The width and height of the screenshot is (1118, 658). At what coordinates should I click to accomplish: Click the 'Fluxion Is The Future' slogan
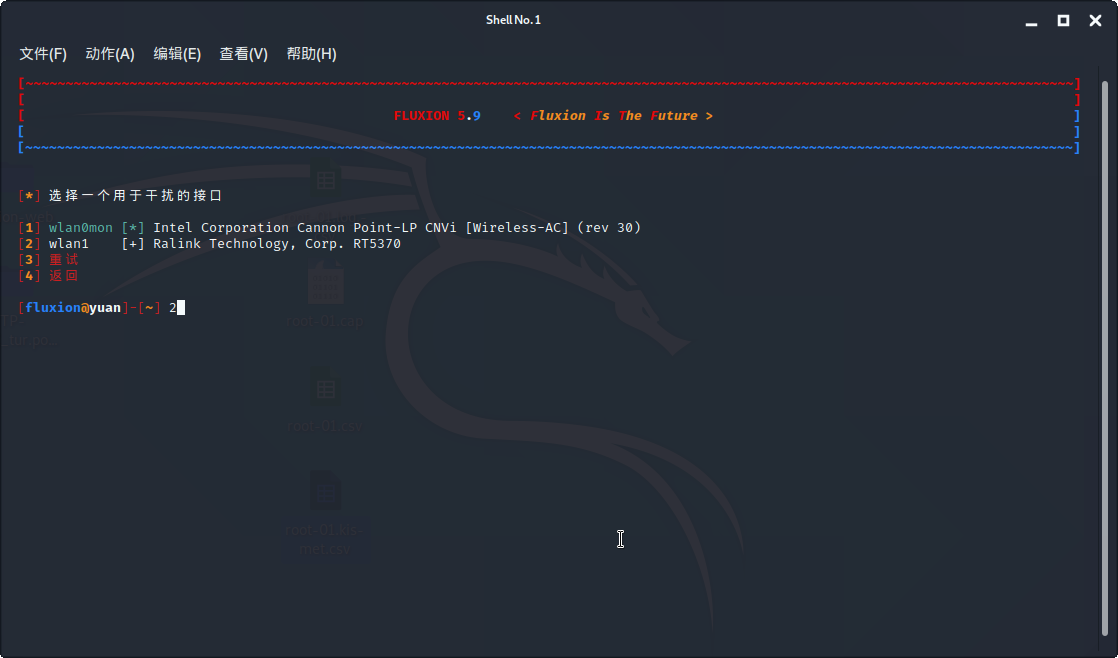tap(613, 115)
